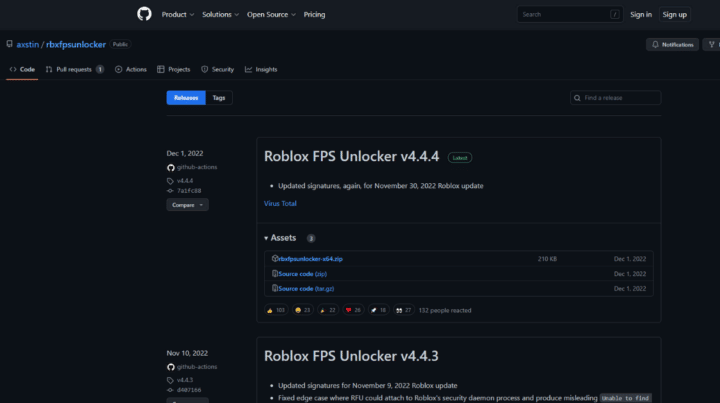Click the thumbs up reaction

click(276, 310)
